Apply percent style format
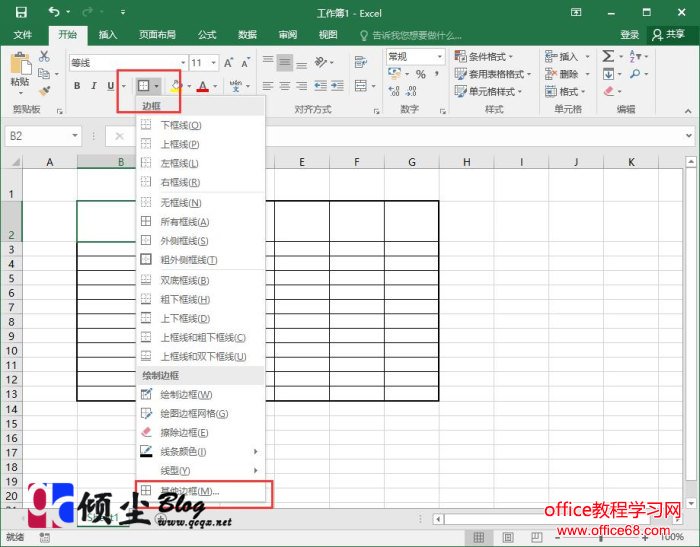 pos(421,74)
